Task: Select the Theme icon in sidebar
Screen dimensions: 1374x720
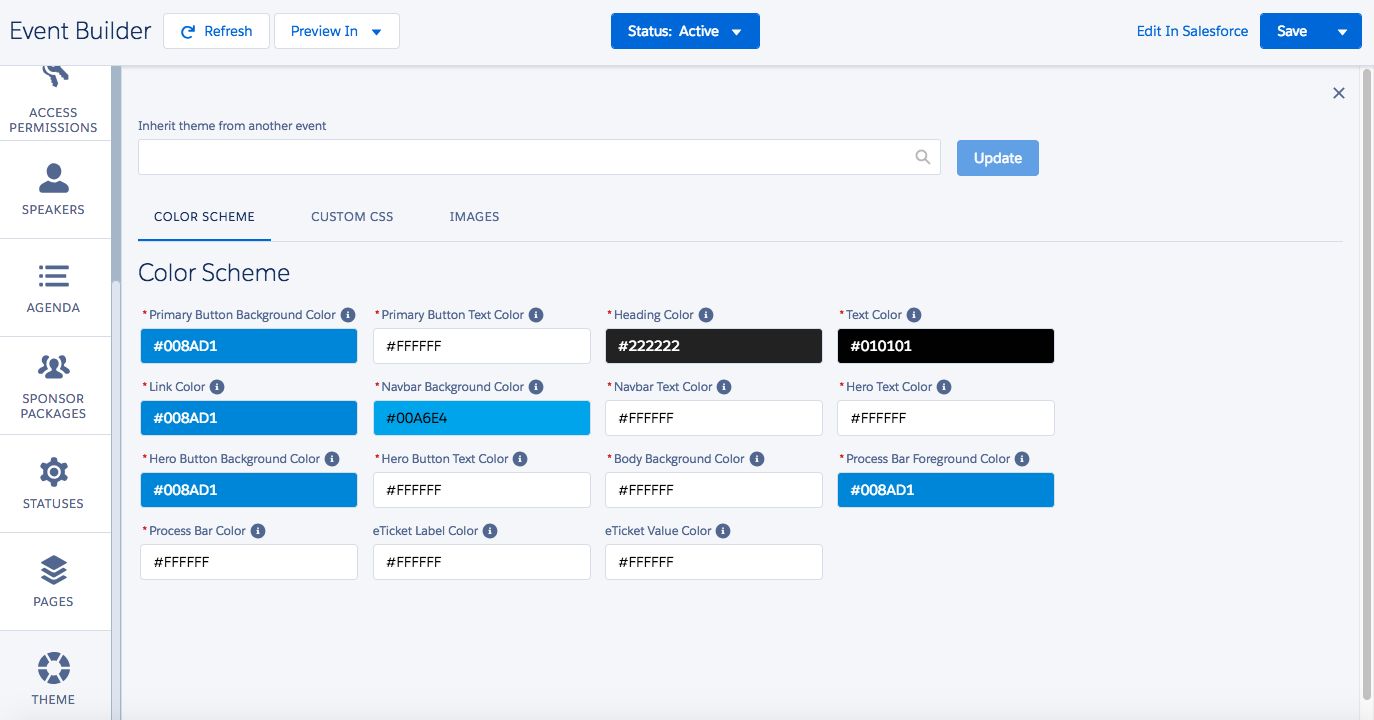Action: point(53,667)
